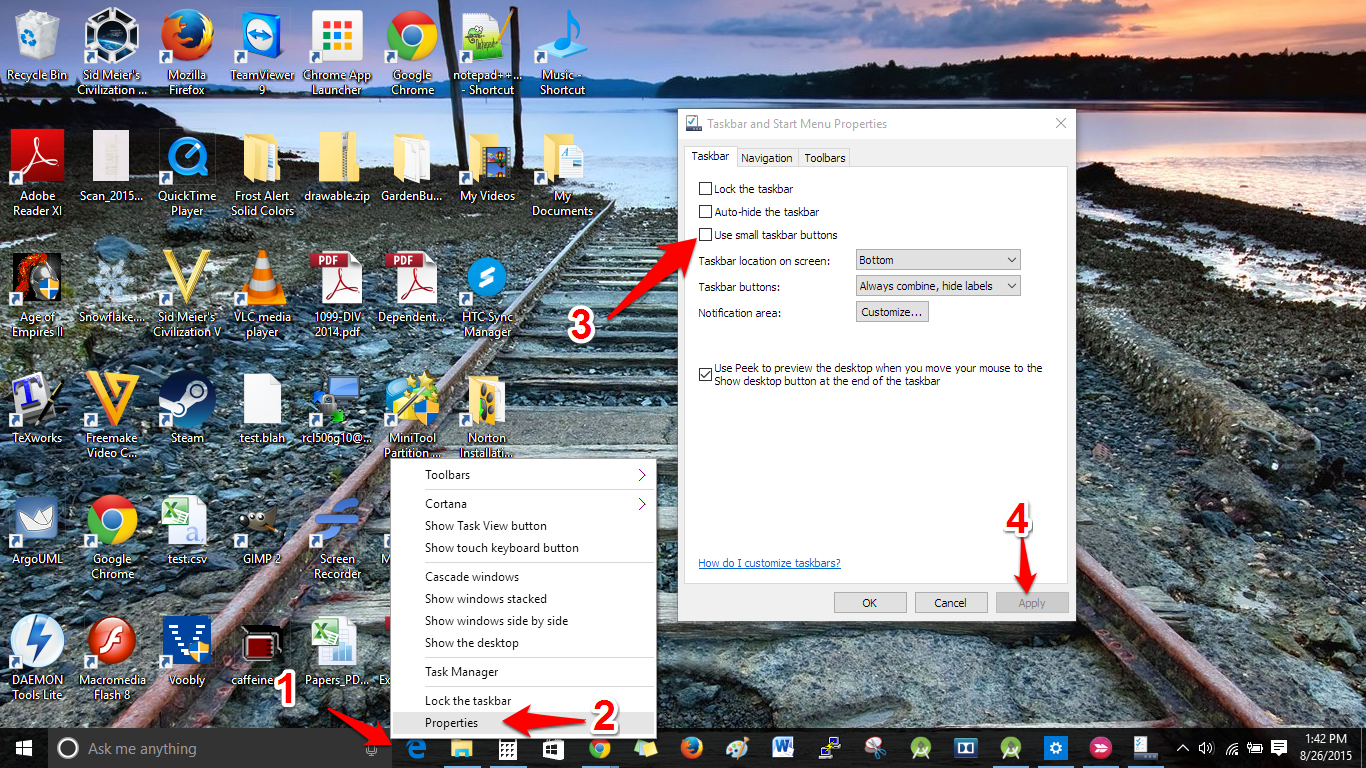Switch to the Navigation tab

click(767, 158)
